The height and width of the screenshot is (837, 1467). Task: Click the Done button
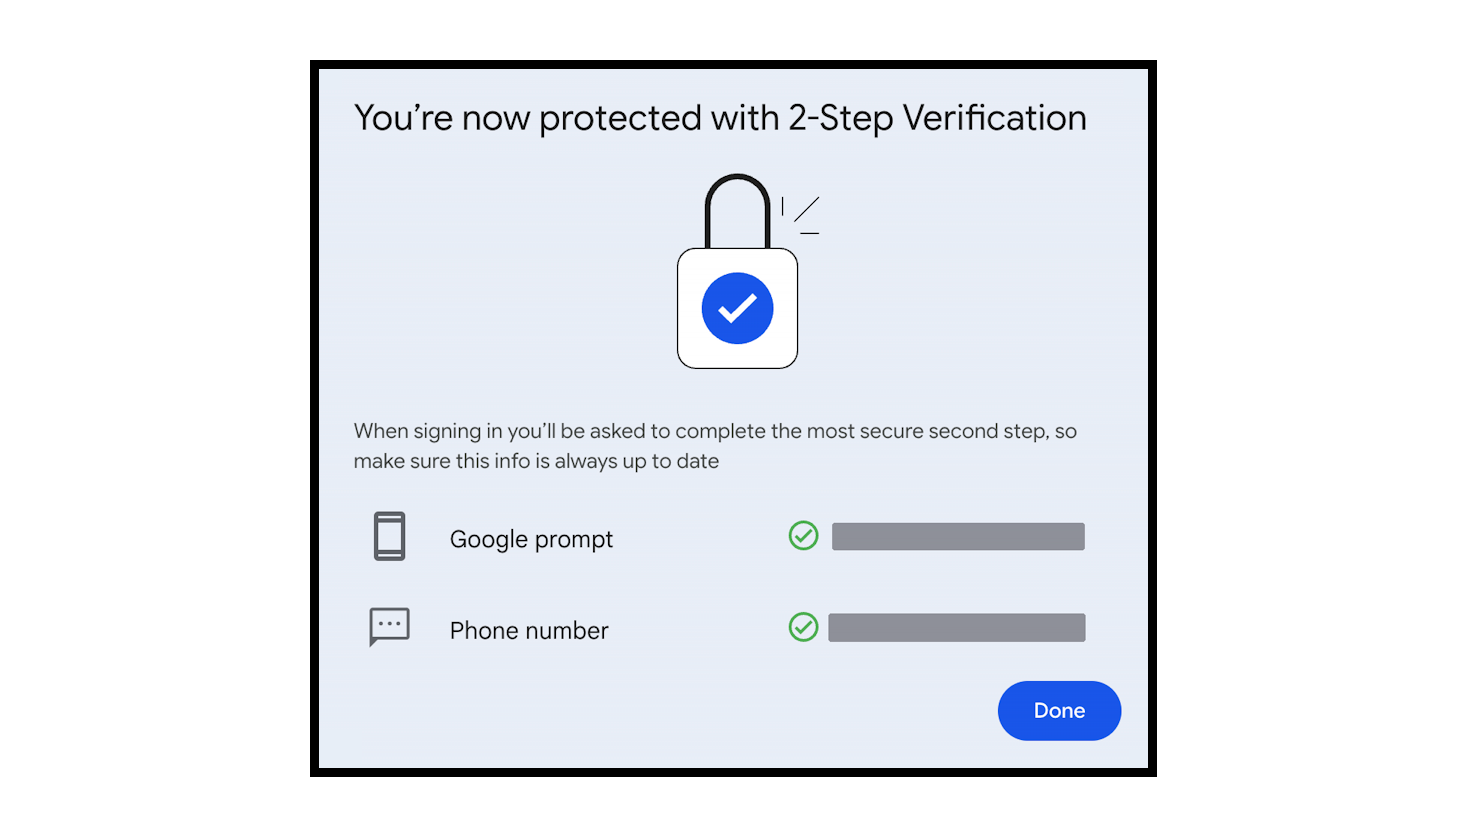point(1059,710)
